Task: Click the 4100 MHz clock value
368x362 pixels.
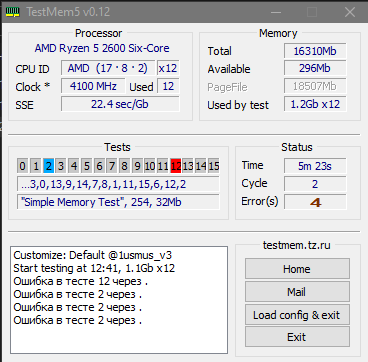Action: click(x=93, y=86)
